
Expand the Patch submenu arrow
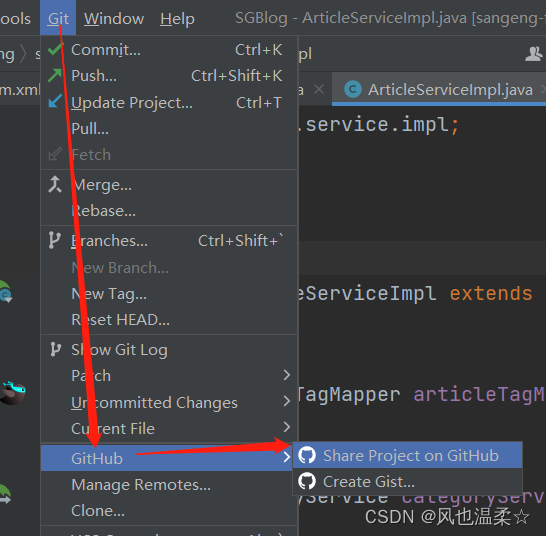click(287, 375)
